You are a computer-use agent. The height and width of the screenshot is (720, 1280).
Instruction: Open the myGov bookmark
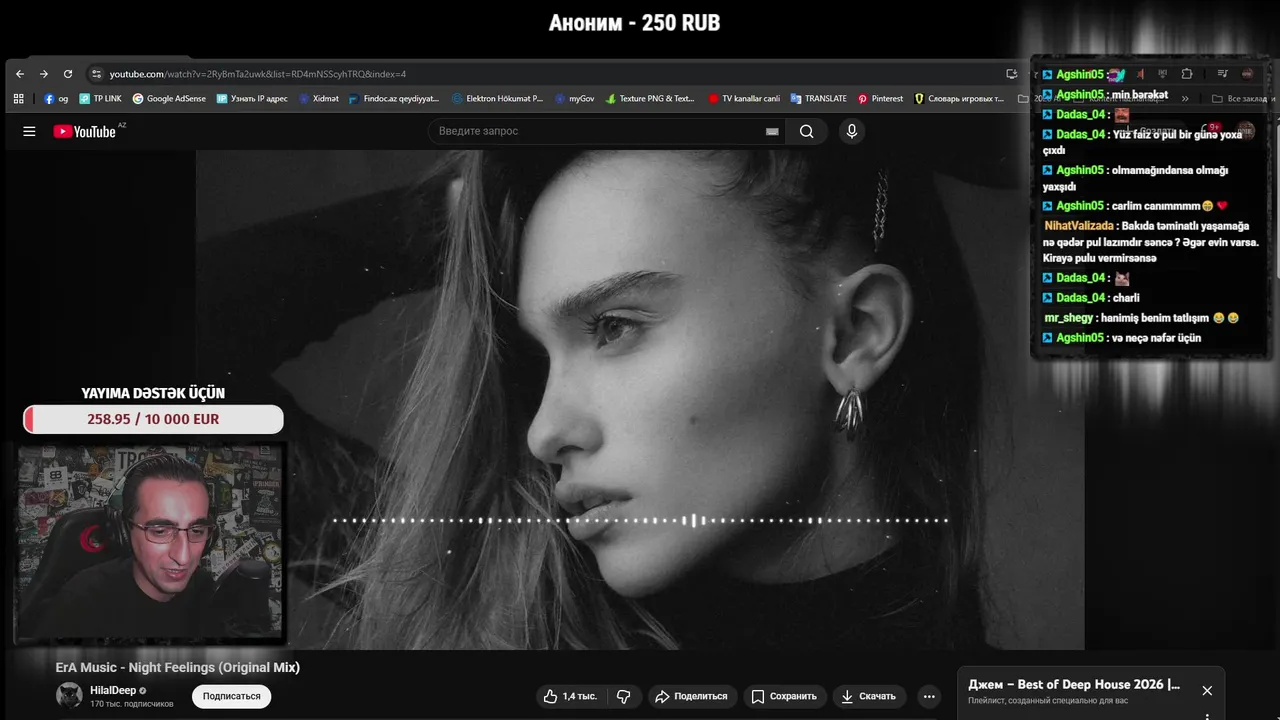pos(574,99)
